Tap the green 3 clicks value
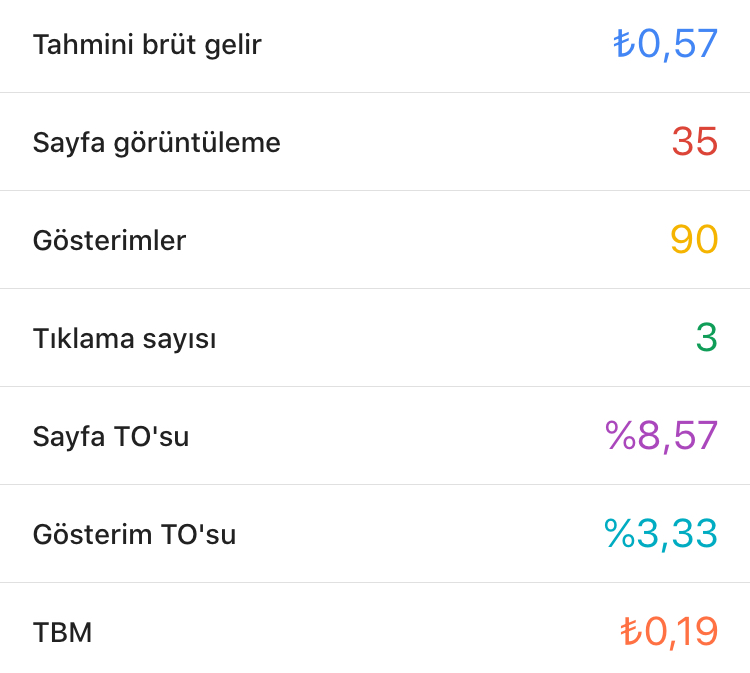This screenshot has width=750, height=673. tap(707, 337)
